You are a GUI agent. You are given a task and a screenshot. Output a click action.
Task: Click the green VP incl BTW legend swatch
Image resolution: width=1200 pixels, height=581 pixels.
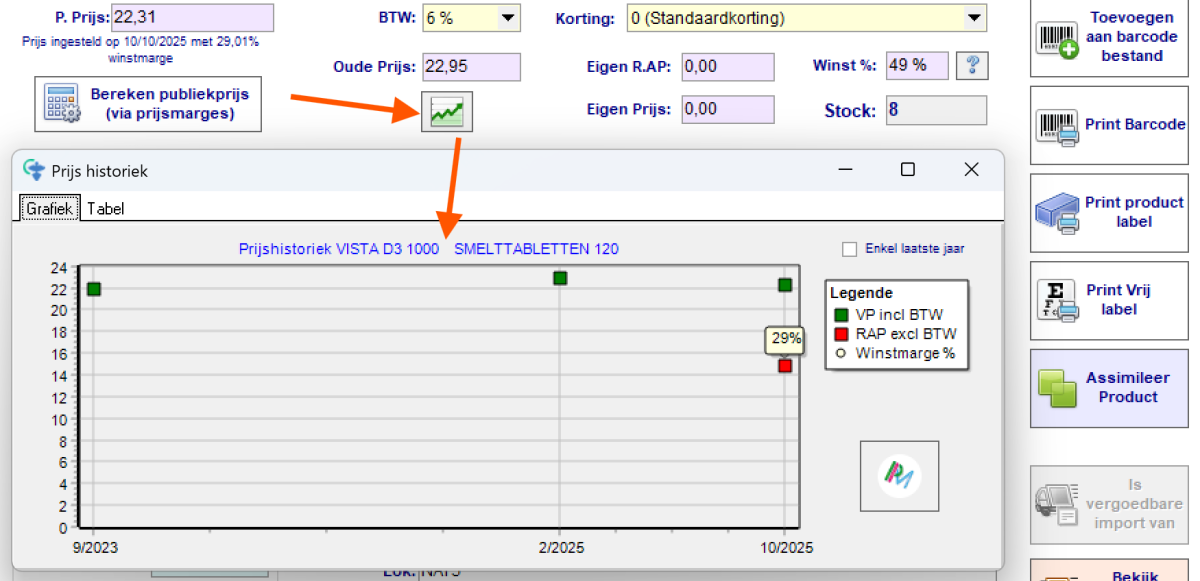coord(842,315)
